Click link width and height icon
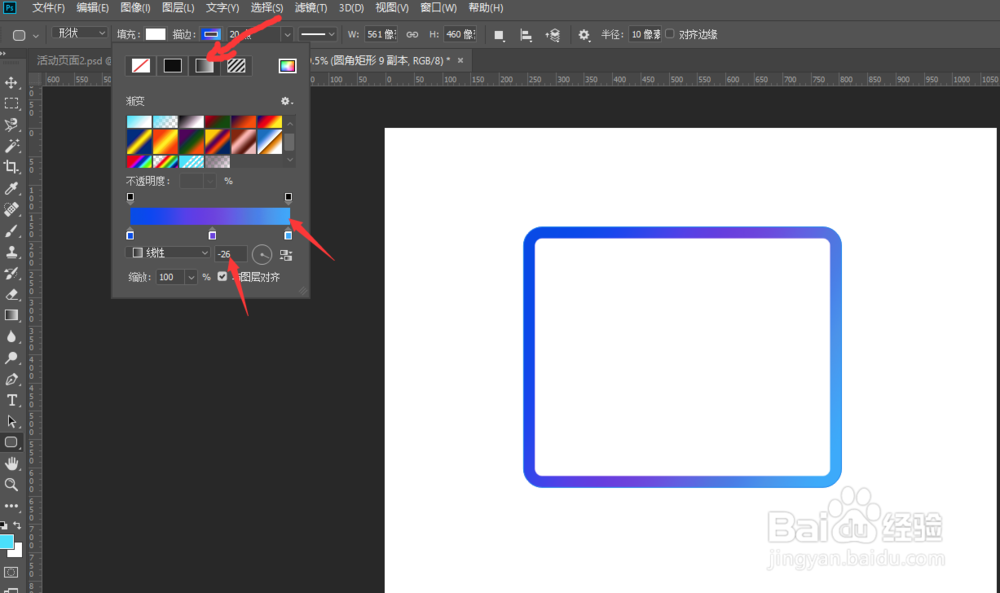The height and width of the screenshot is (593, 1000). point(413,34)
